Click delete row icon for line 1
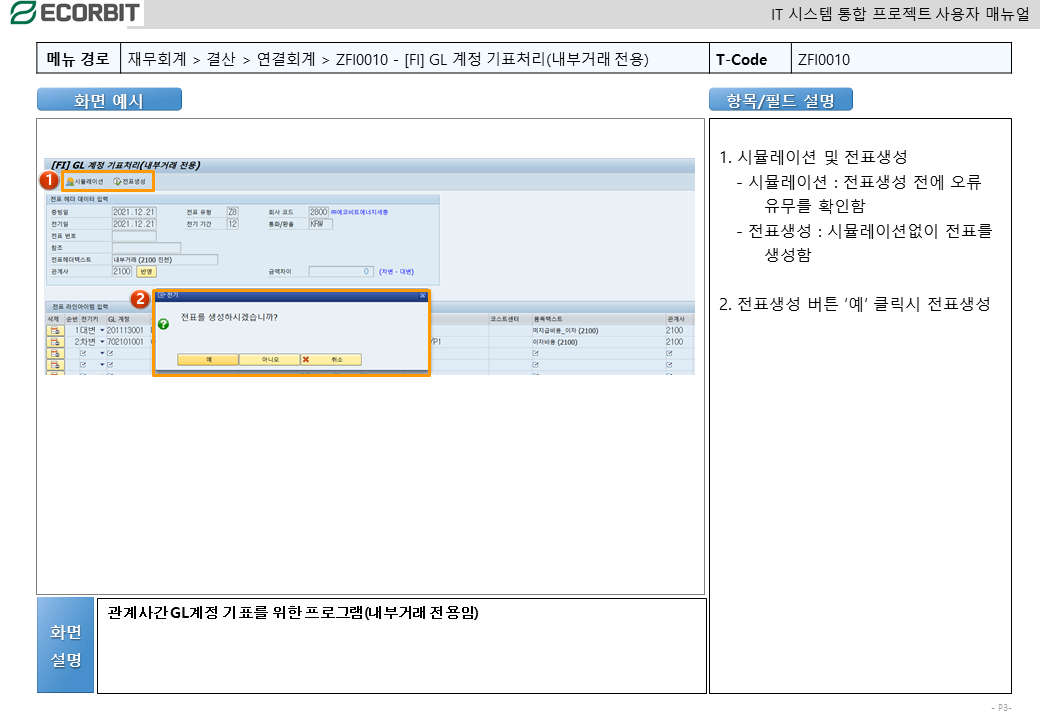 pos(53,330)
